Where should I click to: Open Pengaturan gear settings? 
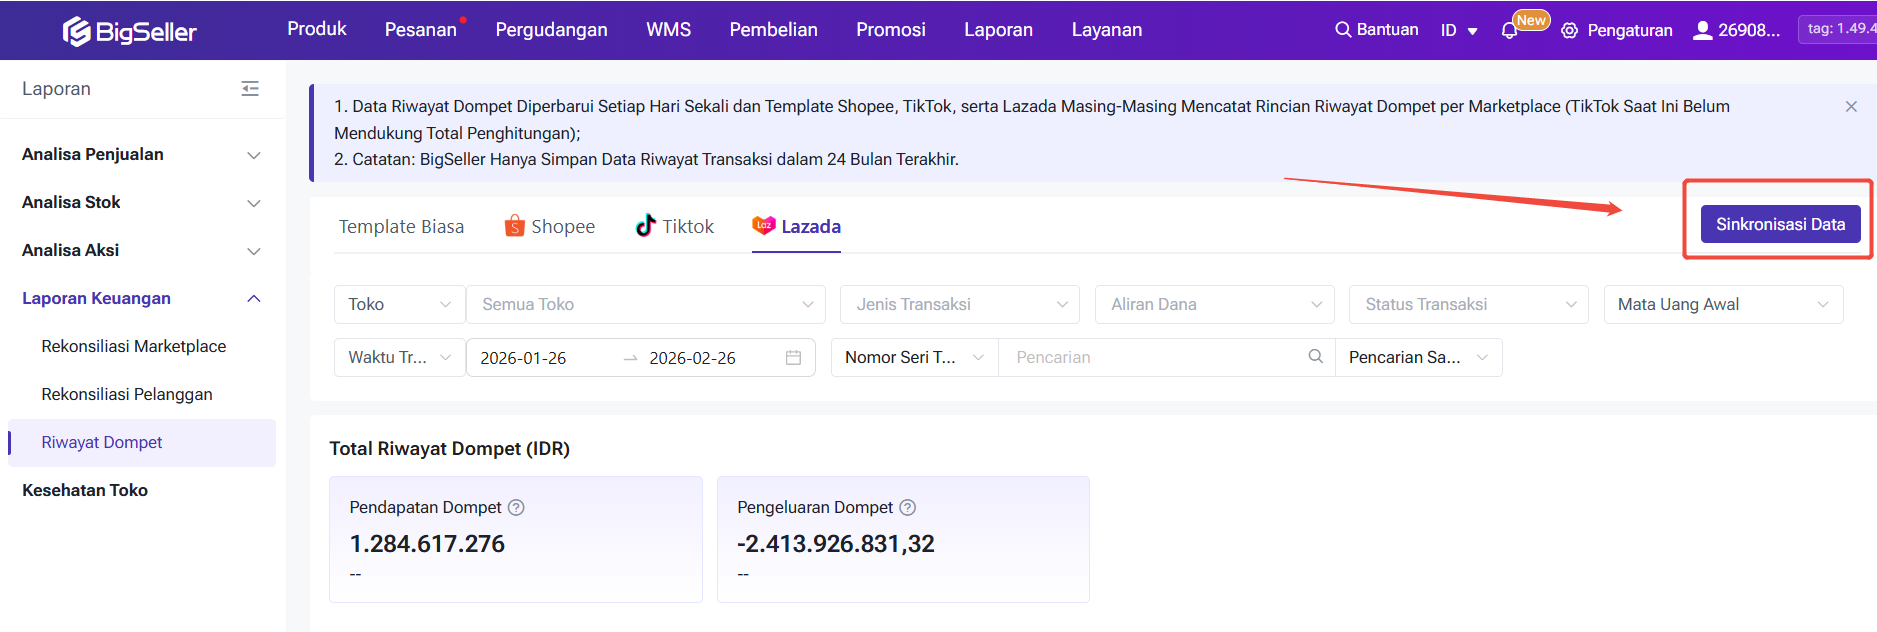coord(1570,31)
